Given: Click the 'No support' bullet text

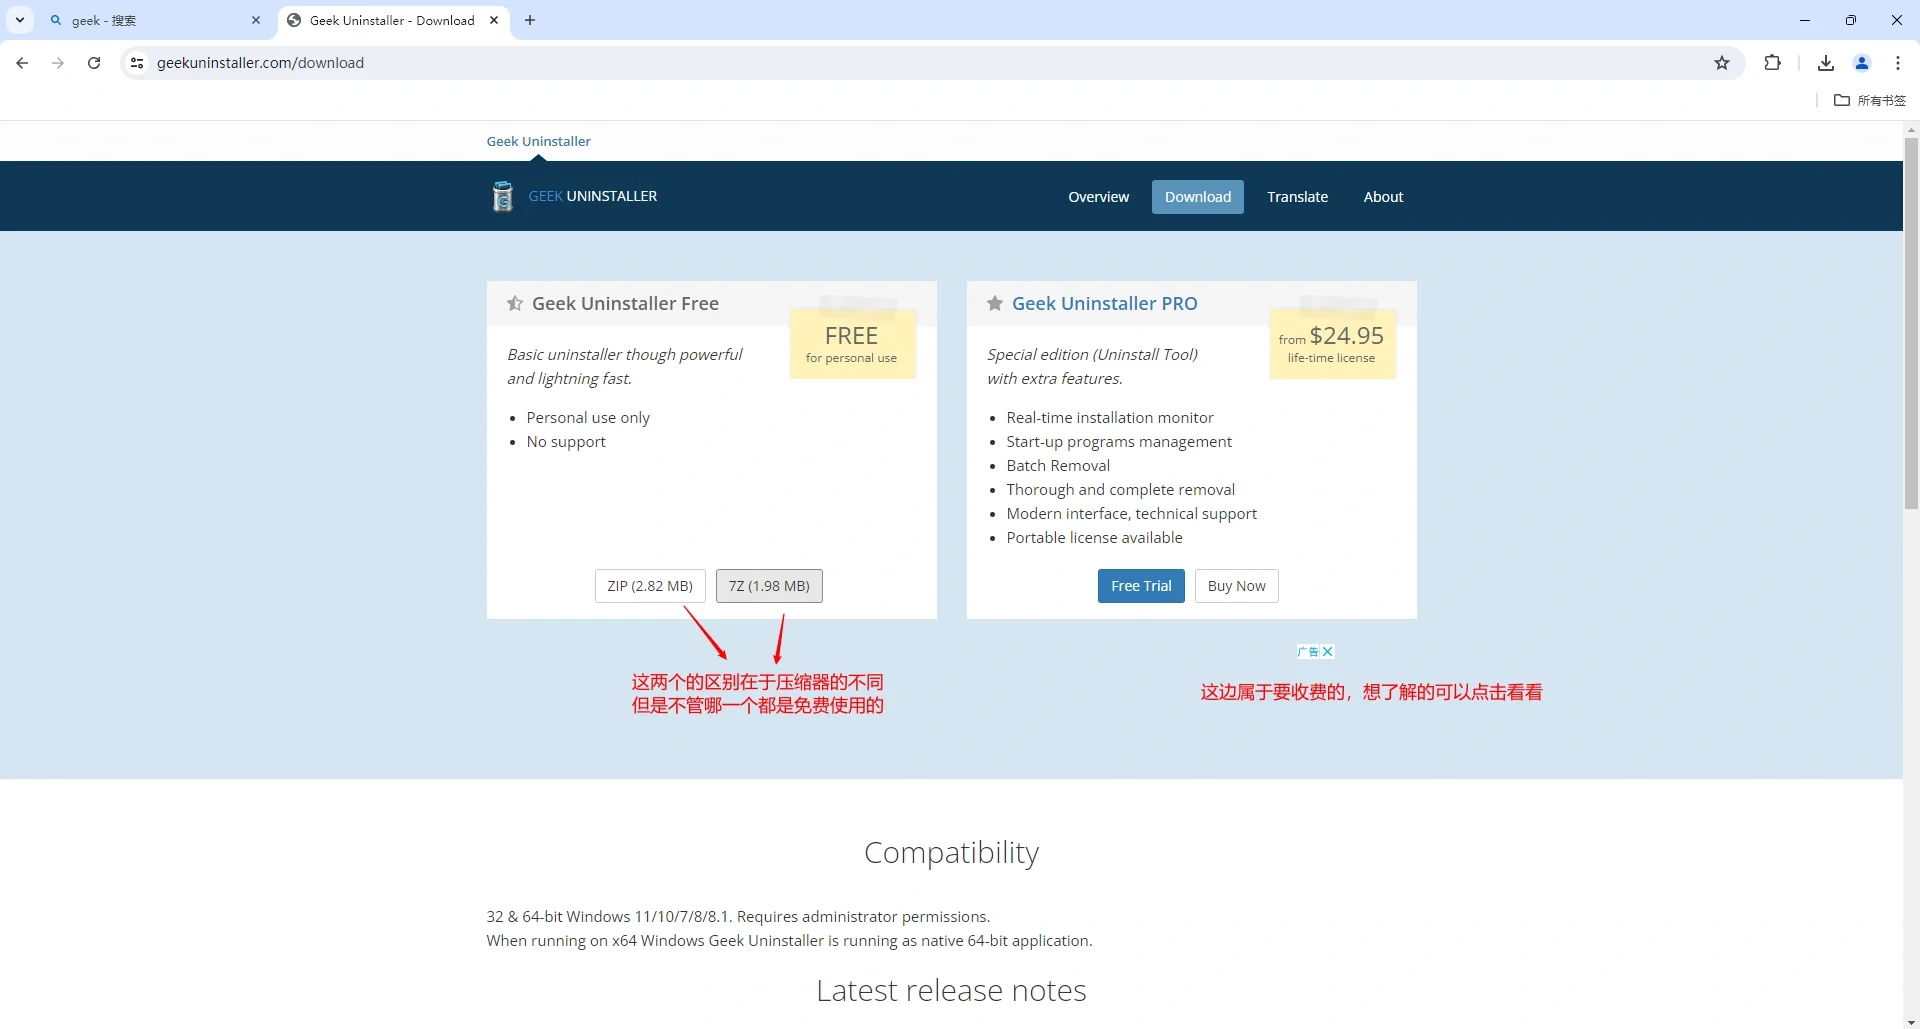Looking at the screenshot, I should coord(566,441).
